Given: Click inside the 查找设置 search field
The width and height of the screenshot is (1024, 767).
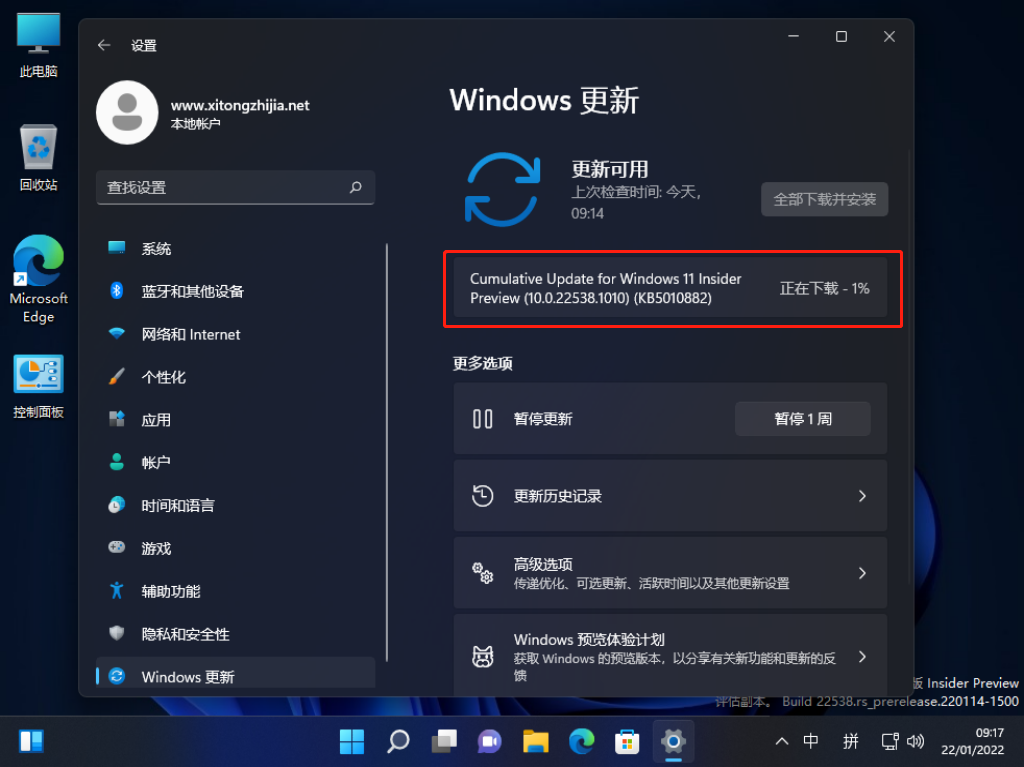Looking at the screenshot, I should click(x=235, y=188).
